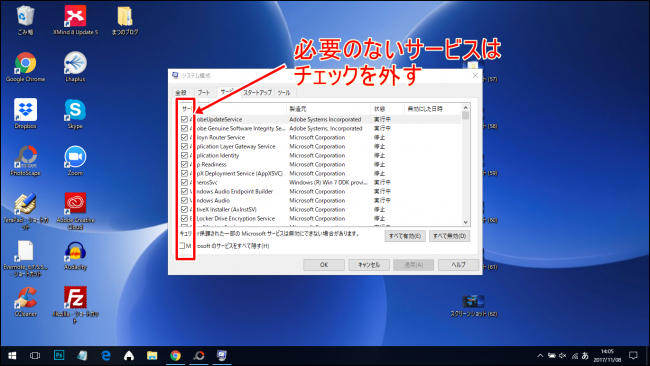650x366 pixels.
Task: Open PhotoScape desktop shortcut
Action: tap(26, 160)
